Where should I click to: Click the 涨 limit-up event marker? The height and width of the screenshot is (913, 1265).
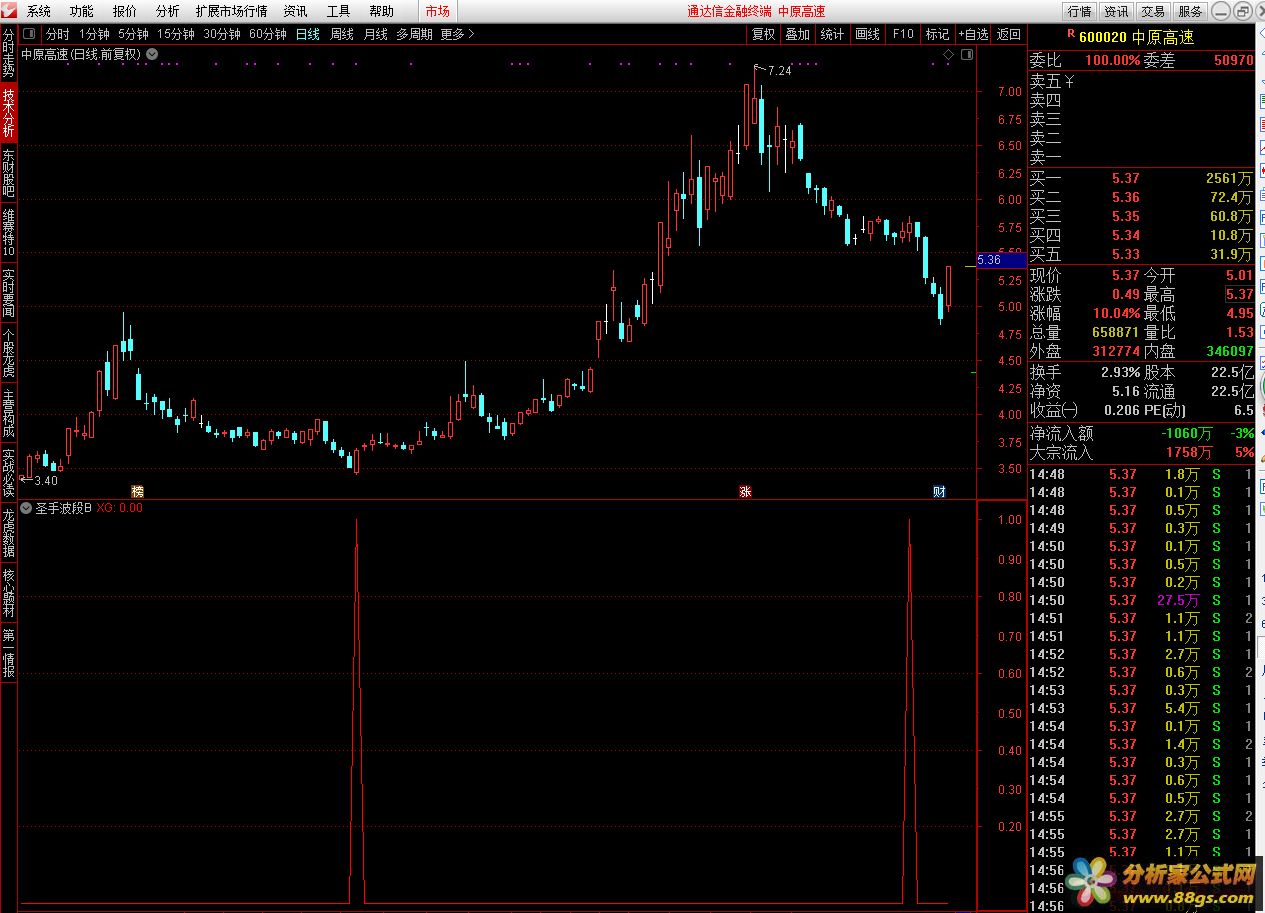point(745,491)
